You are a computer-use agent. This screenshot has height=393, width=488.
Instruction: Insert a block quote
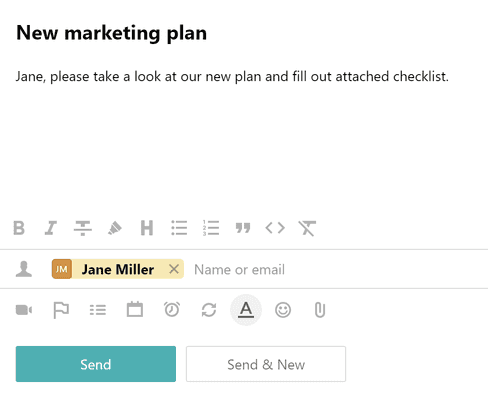click(x=243, y=228)
